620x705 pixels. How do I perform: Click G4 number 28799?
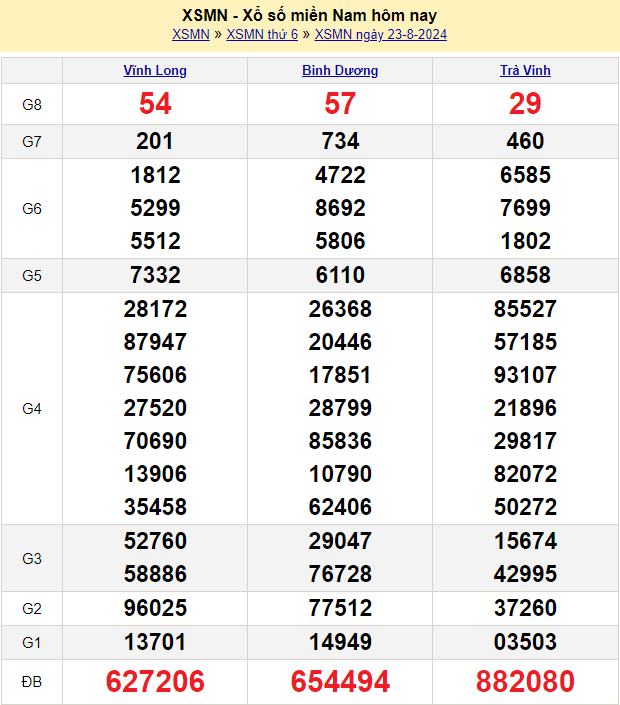tap(340, 408)
